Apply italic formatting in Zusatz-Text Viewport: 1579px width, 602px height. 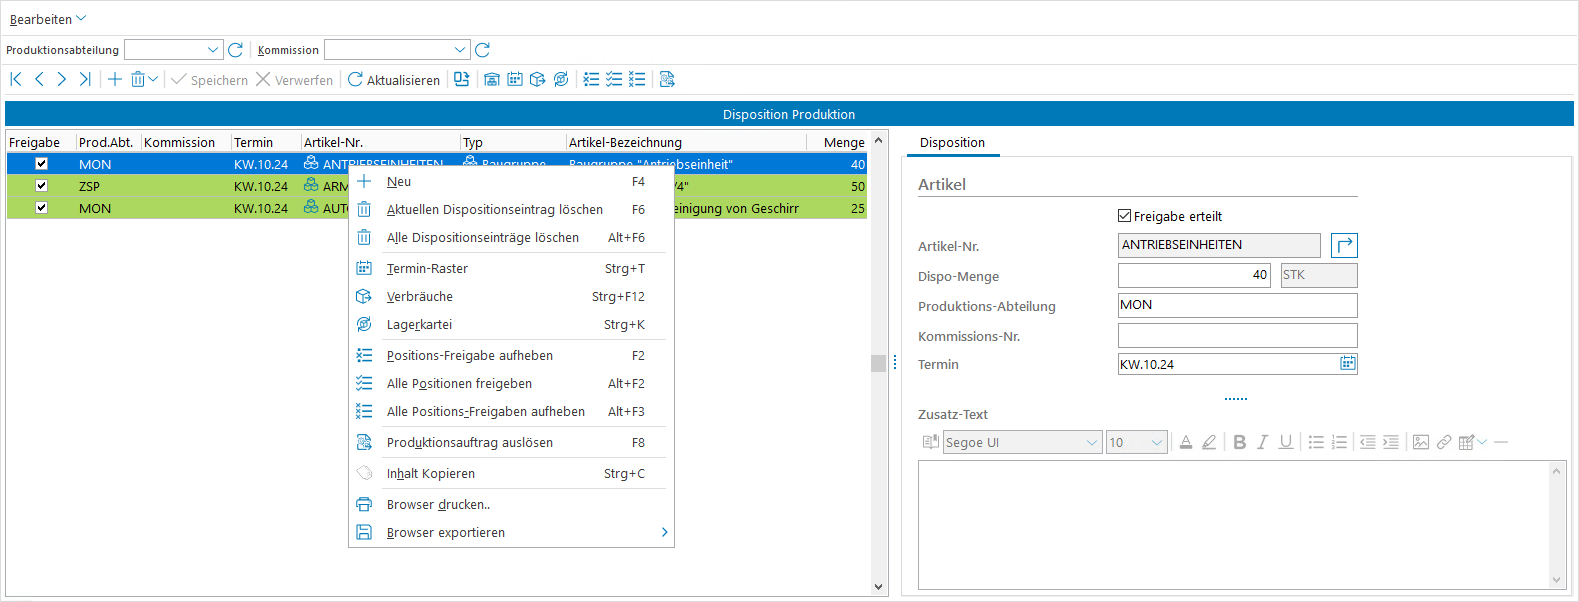[x=1262, y=442]
